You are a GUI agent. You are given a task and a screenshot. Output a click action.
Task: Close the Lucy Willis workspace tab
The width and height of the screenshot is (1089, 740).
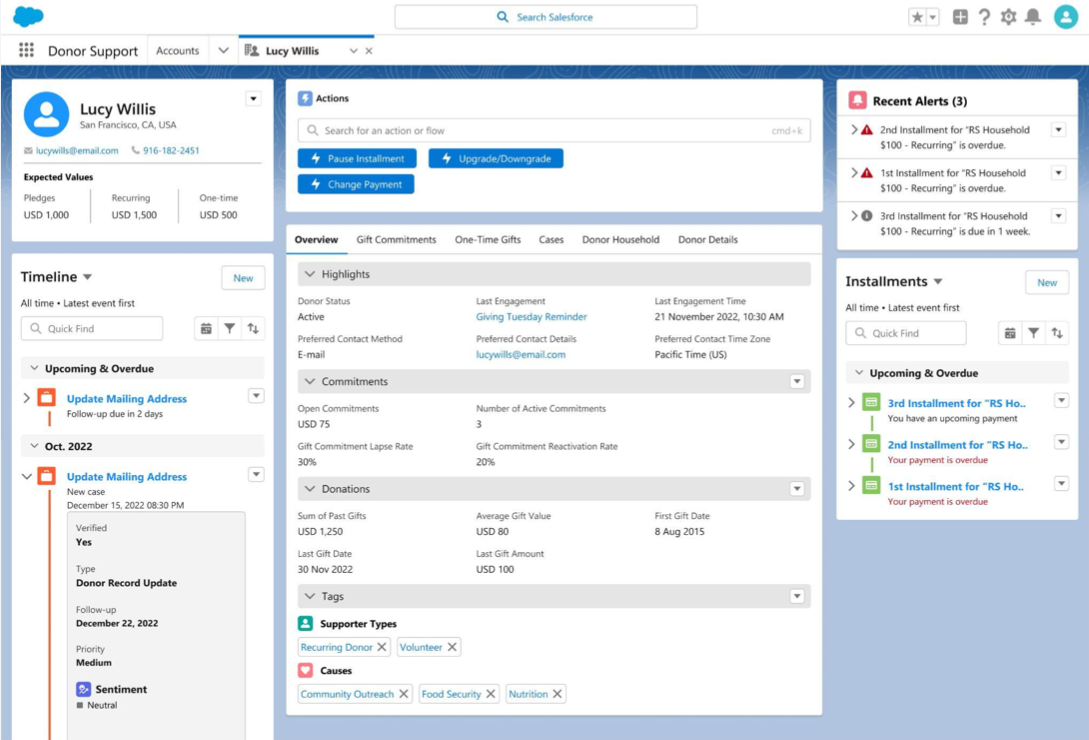(x=369, y=51)
